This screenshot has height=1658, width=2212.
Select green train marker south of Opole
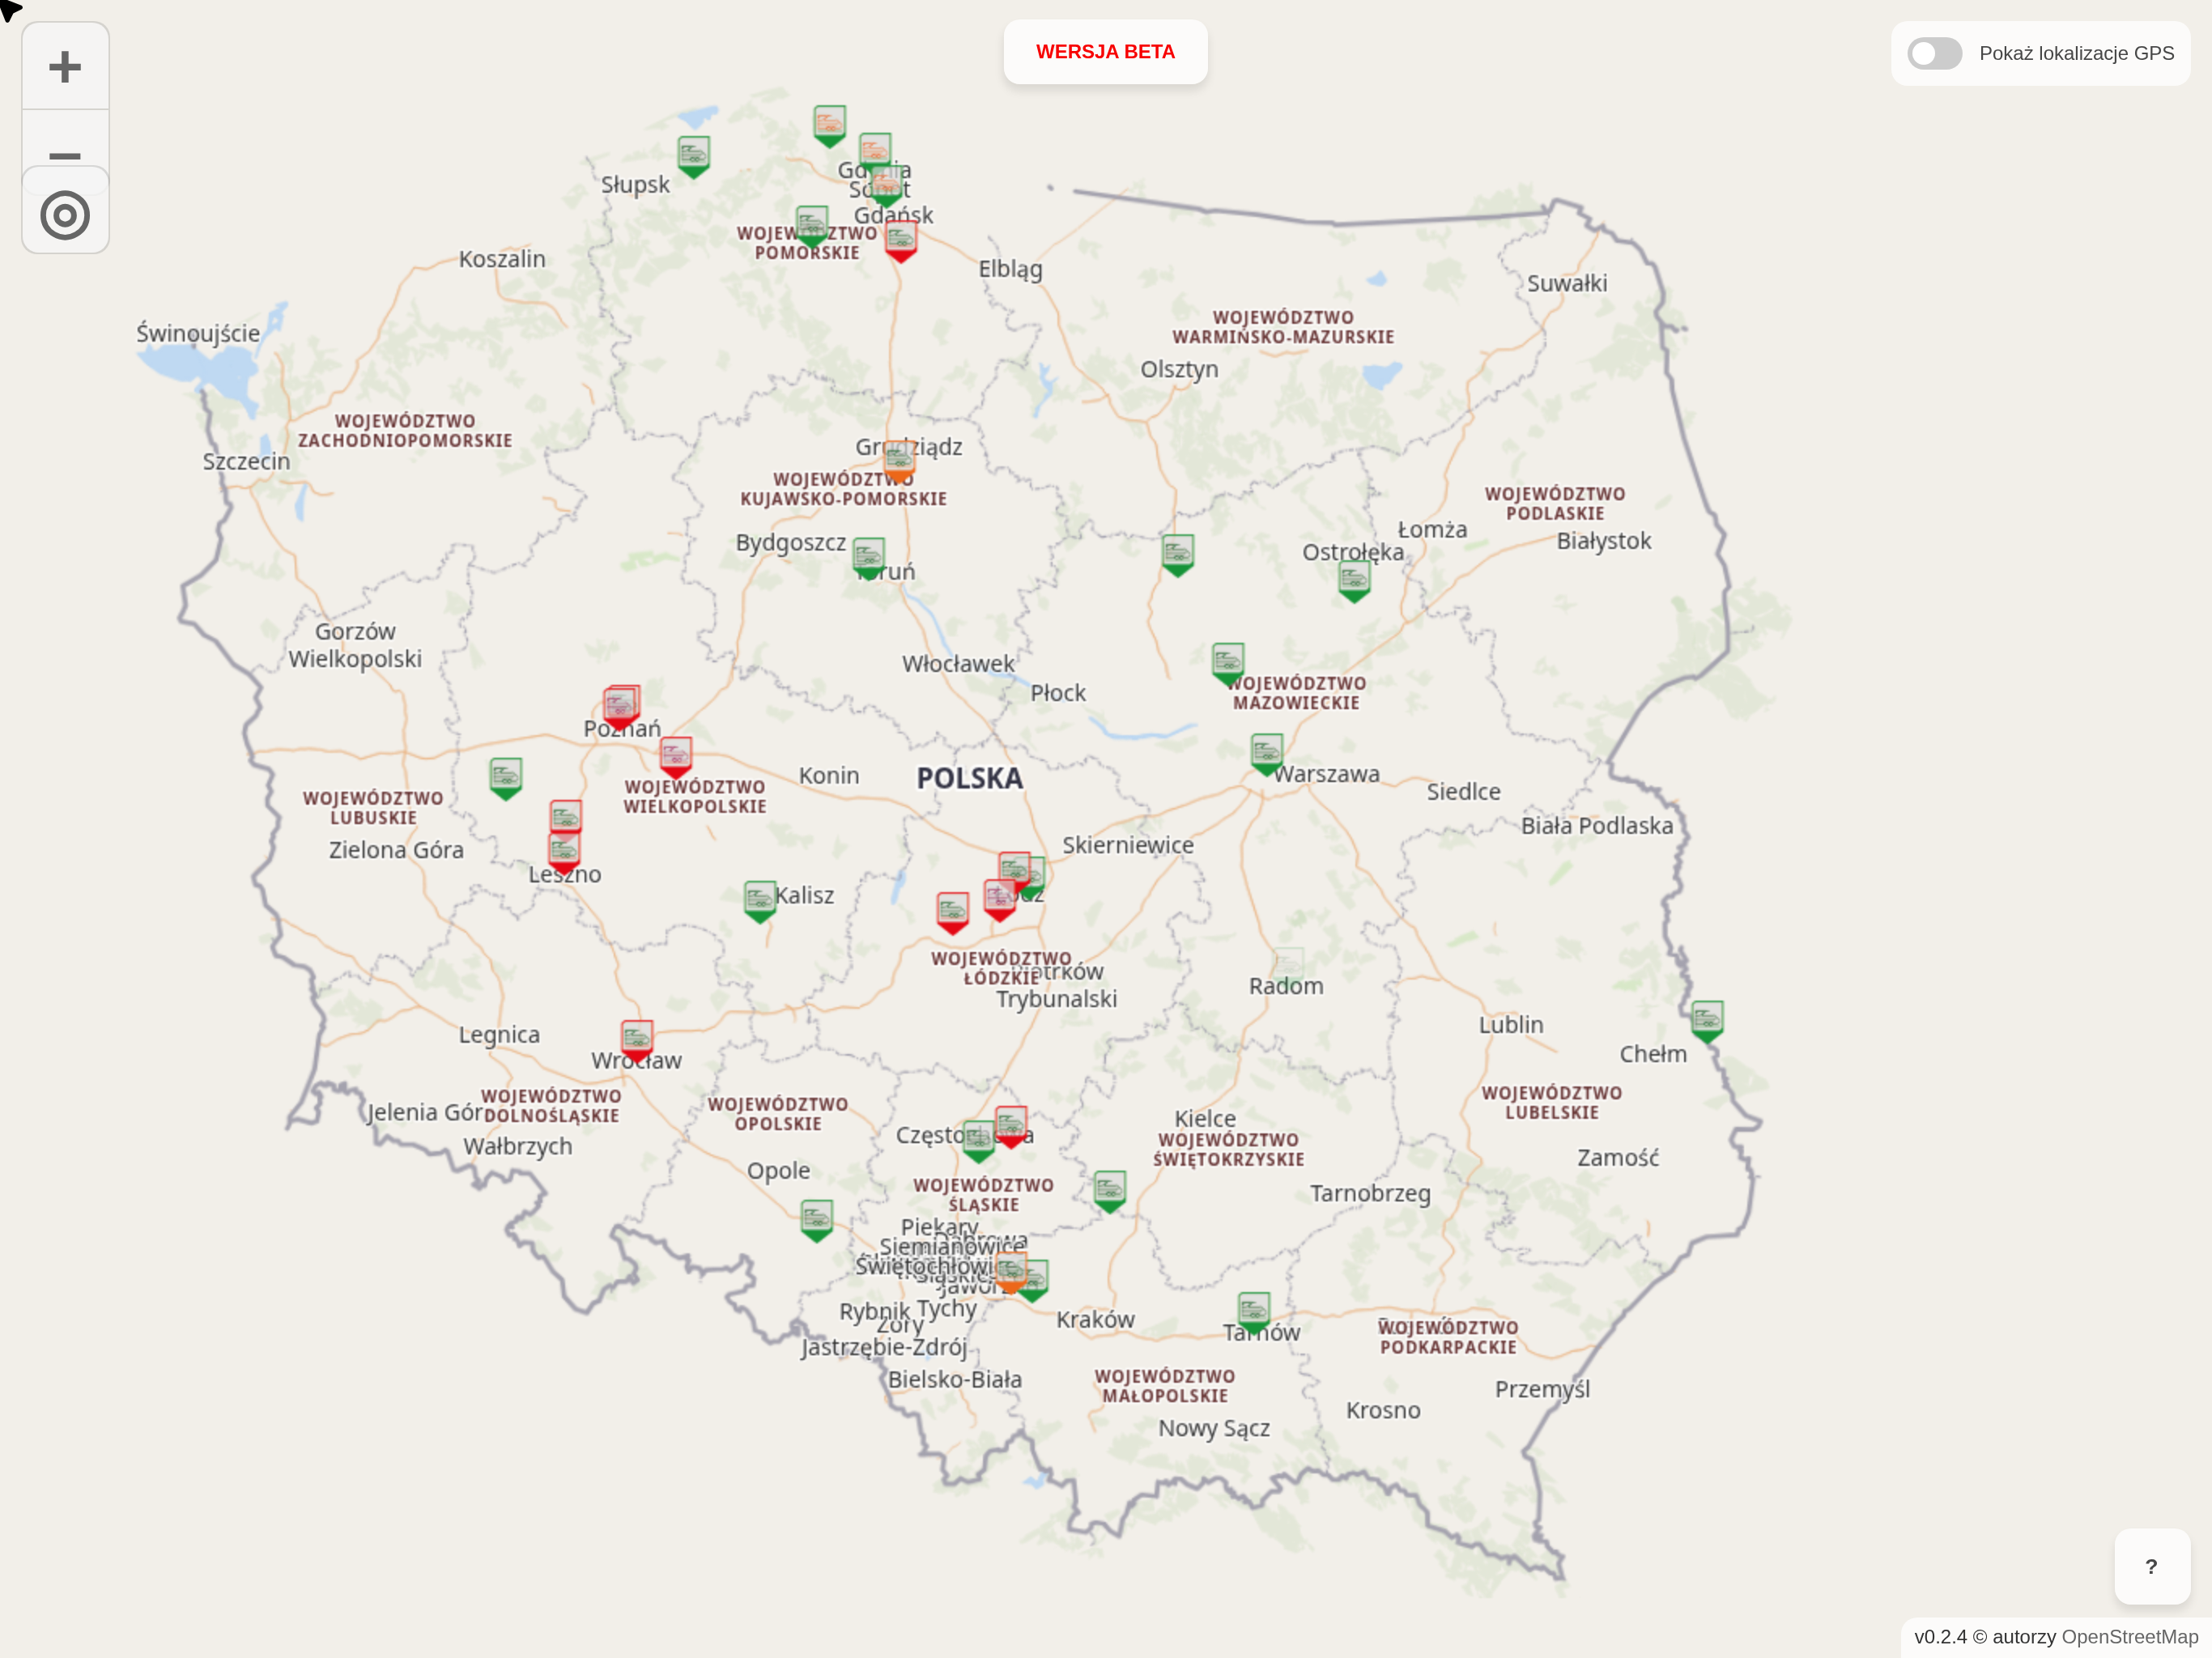point(816,1218)
